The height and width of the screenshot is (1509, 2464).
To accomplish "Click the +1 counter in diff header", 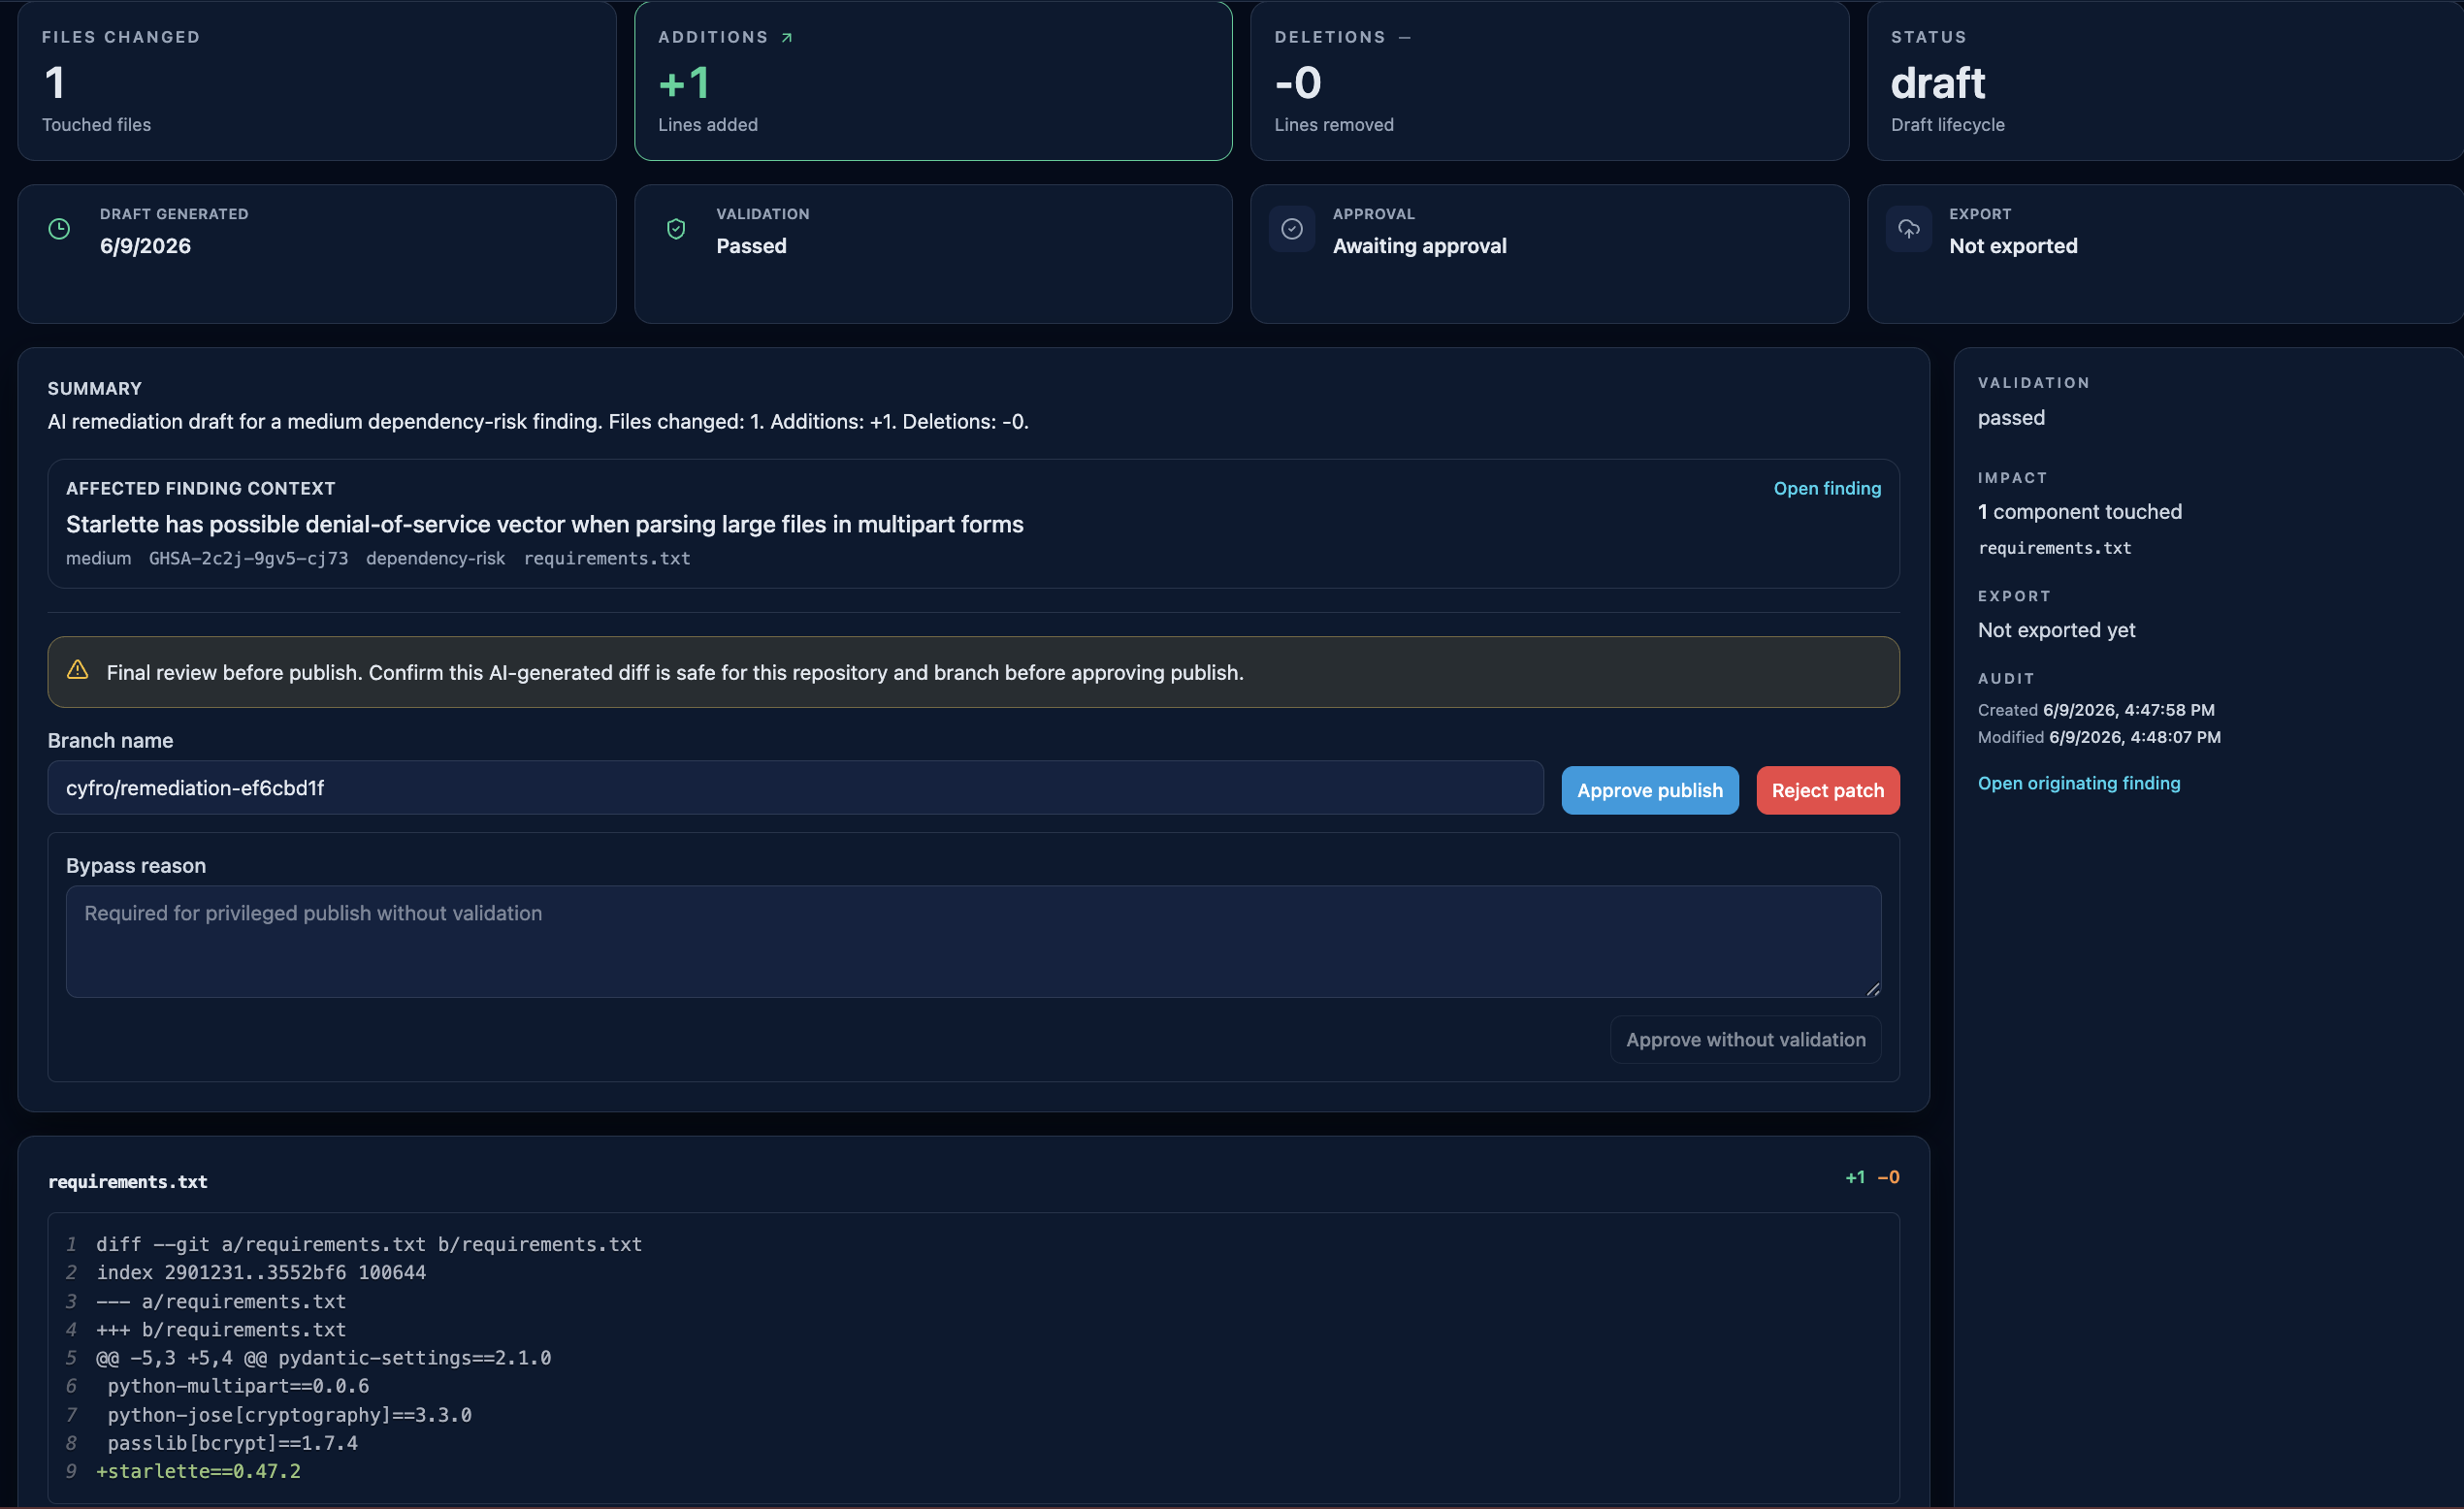I will 1855,1177.
